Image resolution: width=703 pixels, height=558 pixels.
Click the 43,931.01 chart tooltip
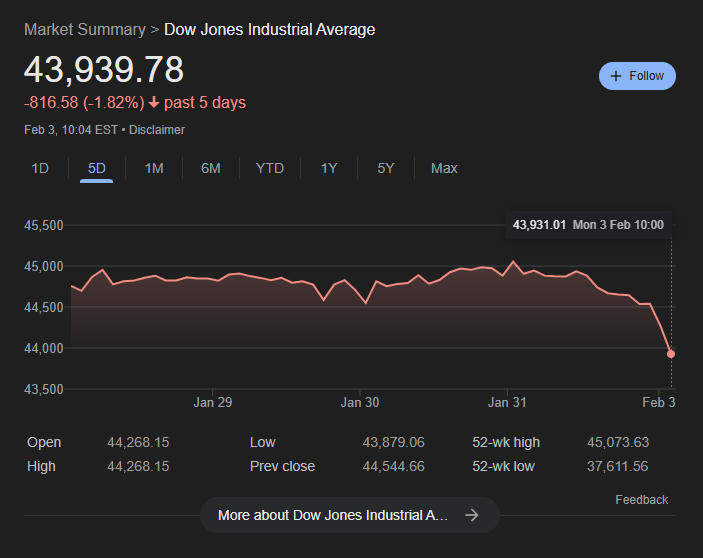pos(588,225)
